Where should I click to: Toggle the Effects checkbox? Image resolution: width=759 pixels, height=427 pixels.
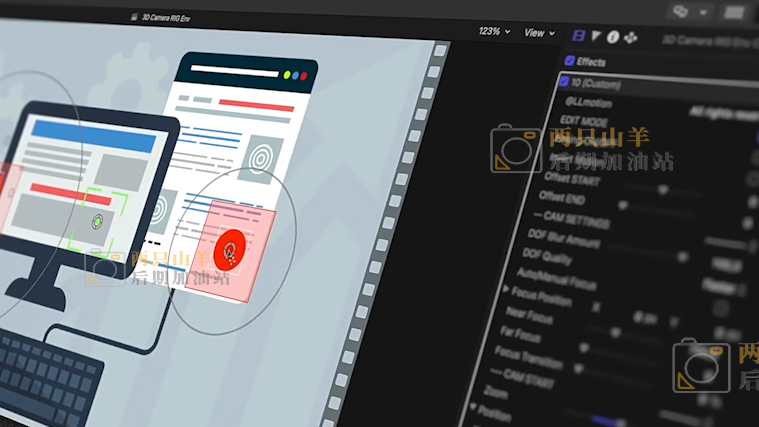(570, 61)
